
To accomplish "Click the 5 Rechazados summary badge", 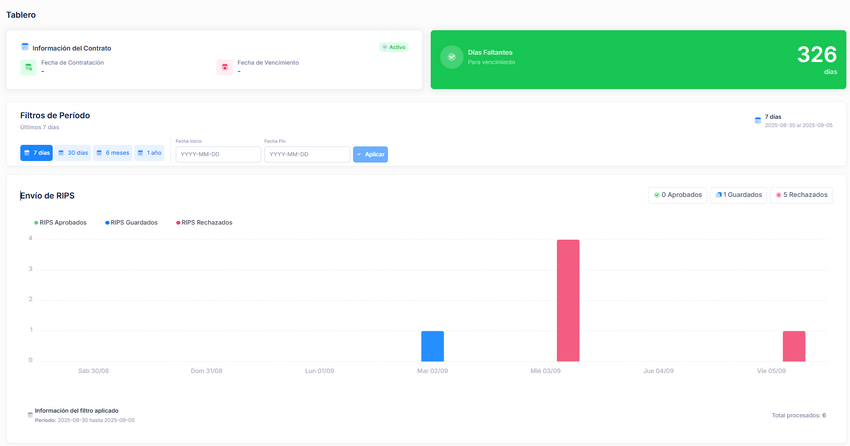I will click(x=801, y=195).
